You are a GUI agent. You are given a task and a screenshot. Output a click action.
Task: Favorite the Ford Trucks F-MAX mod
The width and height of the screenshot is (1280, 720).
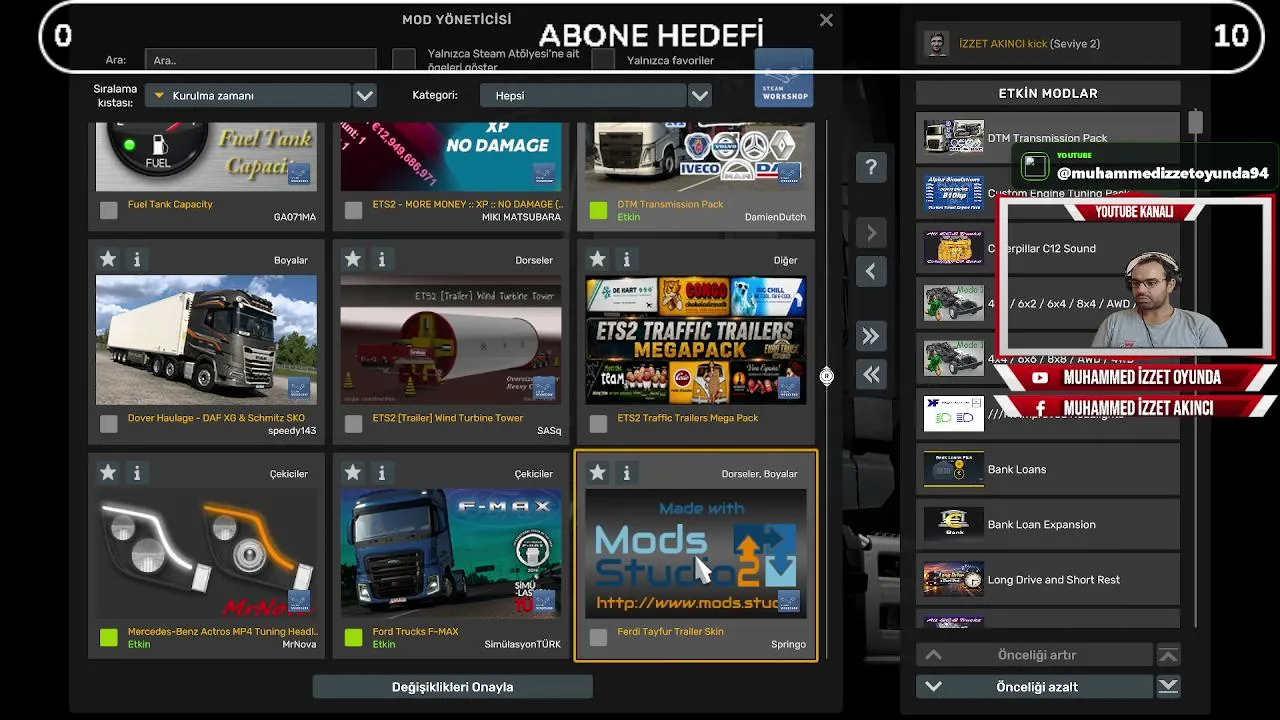pyautogui.click(x=353, y=473)
